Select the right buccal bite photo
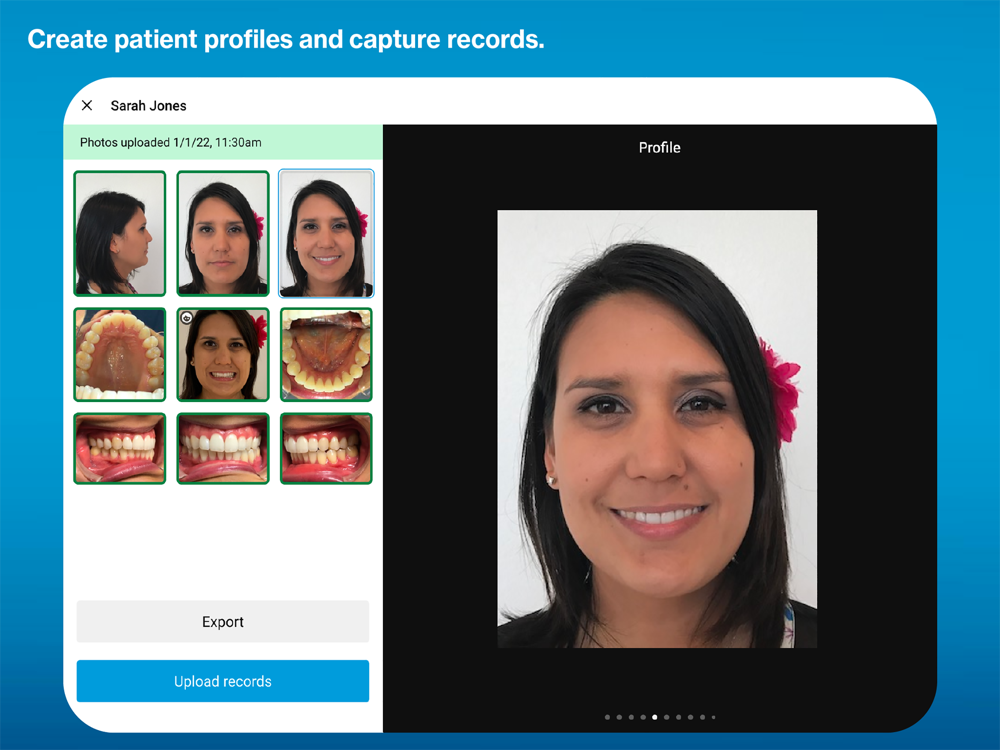This screenshot has height=750, width=1000. pos(120,448)
